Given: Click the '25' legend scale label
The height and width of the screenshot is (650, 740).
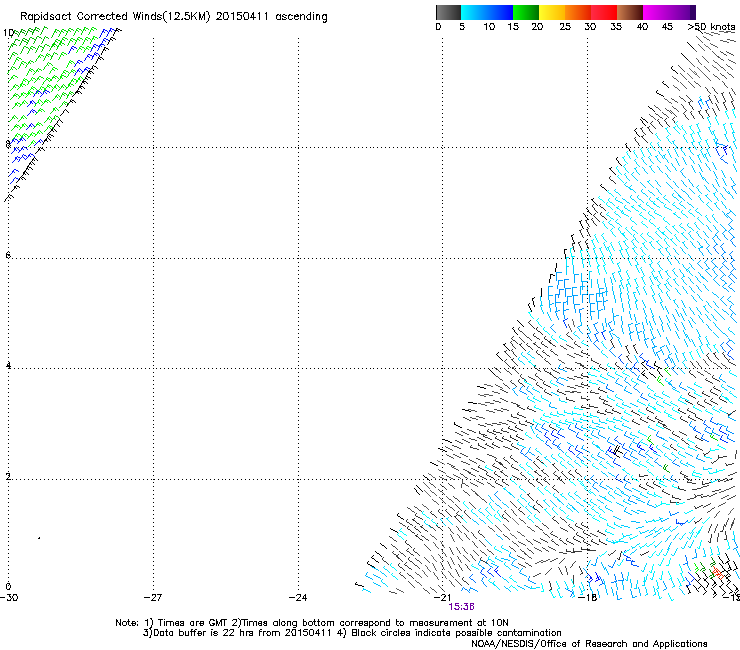Looking at the screenshot, I should click(565, 26).
